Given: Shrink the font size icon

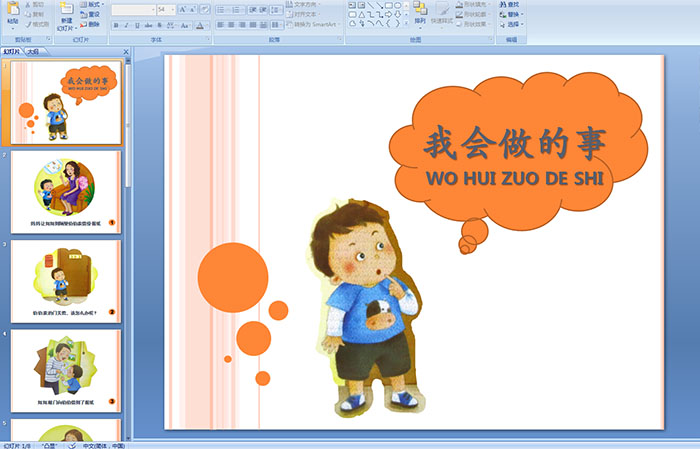Looking at the screenshot, I should pos(192,9).
